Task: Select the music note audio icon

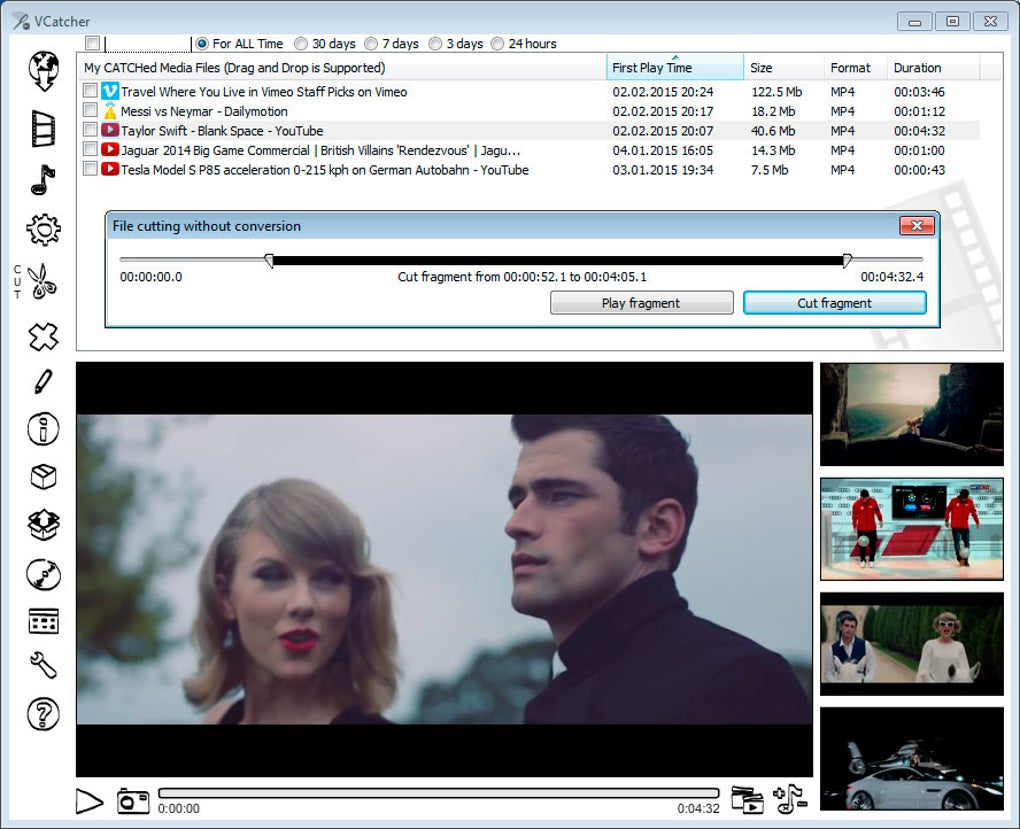Action: point(43,180)
